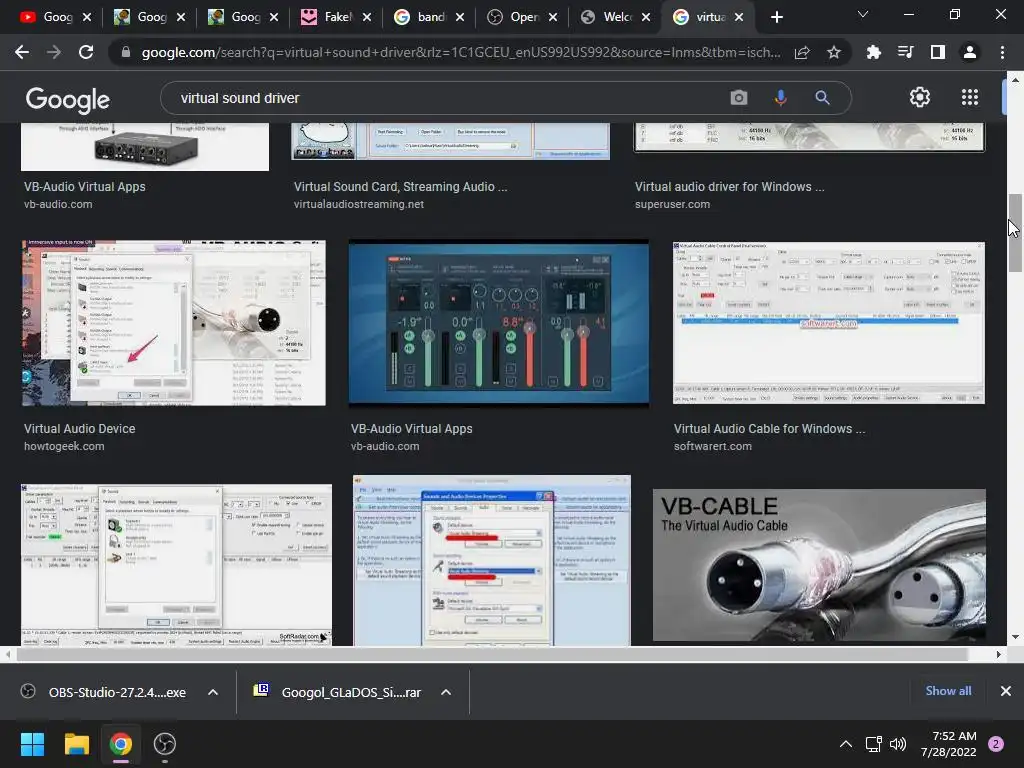
Task: Reload the current page
Action: click(86, 52)
